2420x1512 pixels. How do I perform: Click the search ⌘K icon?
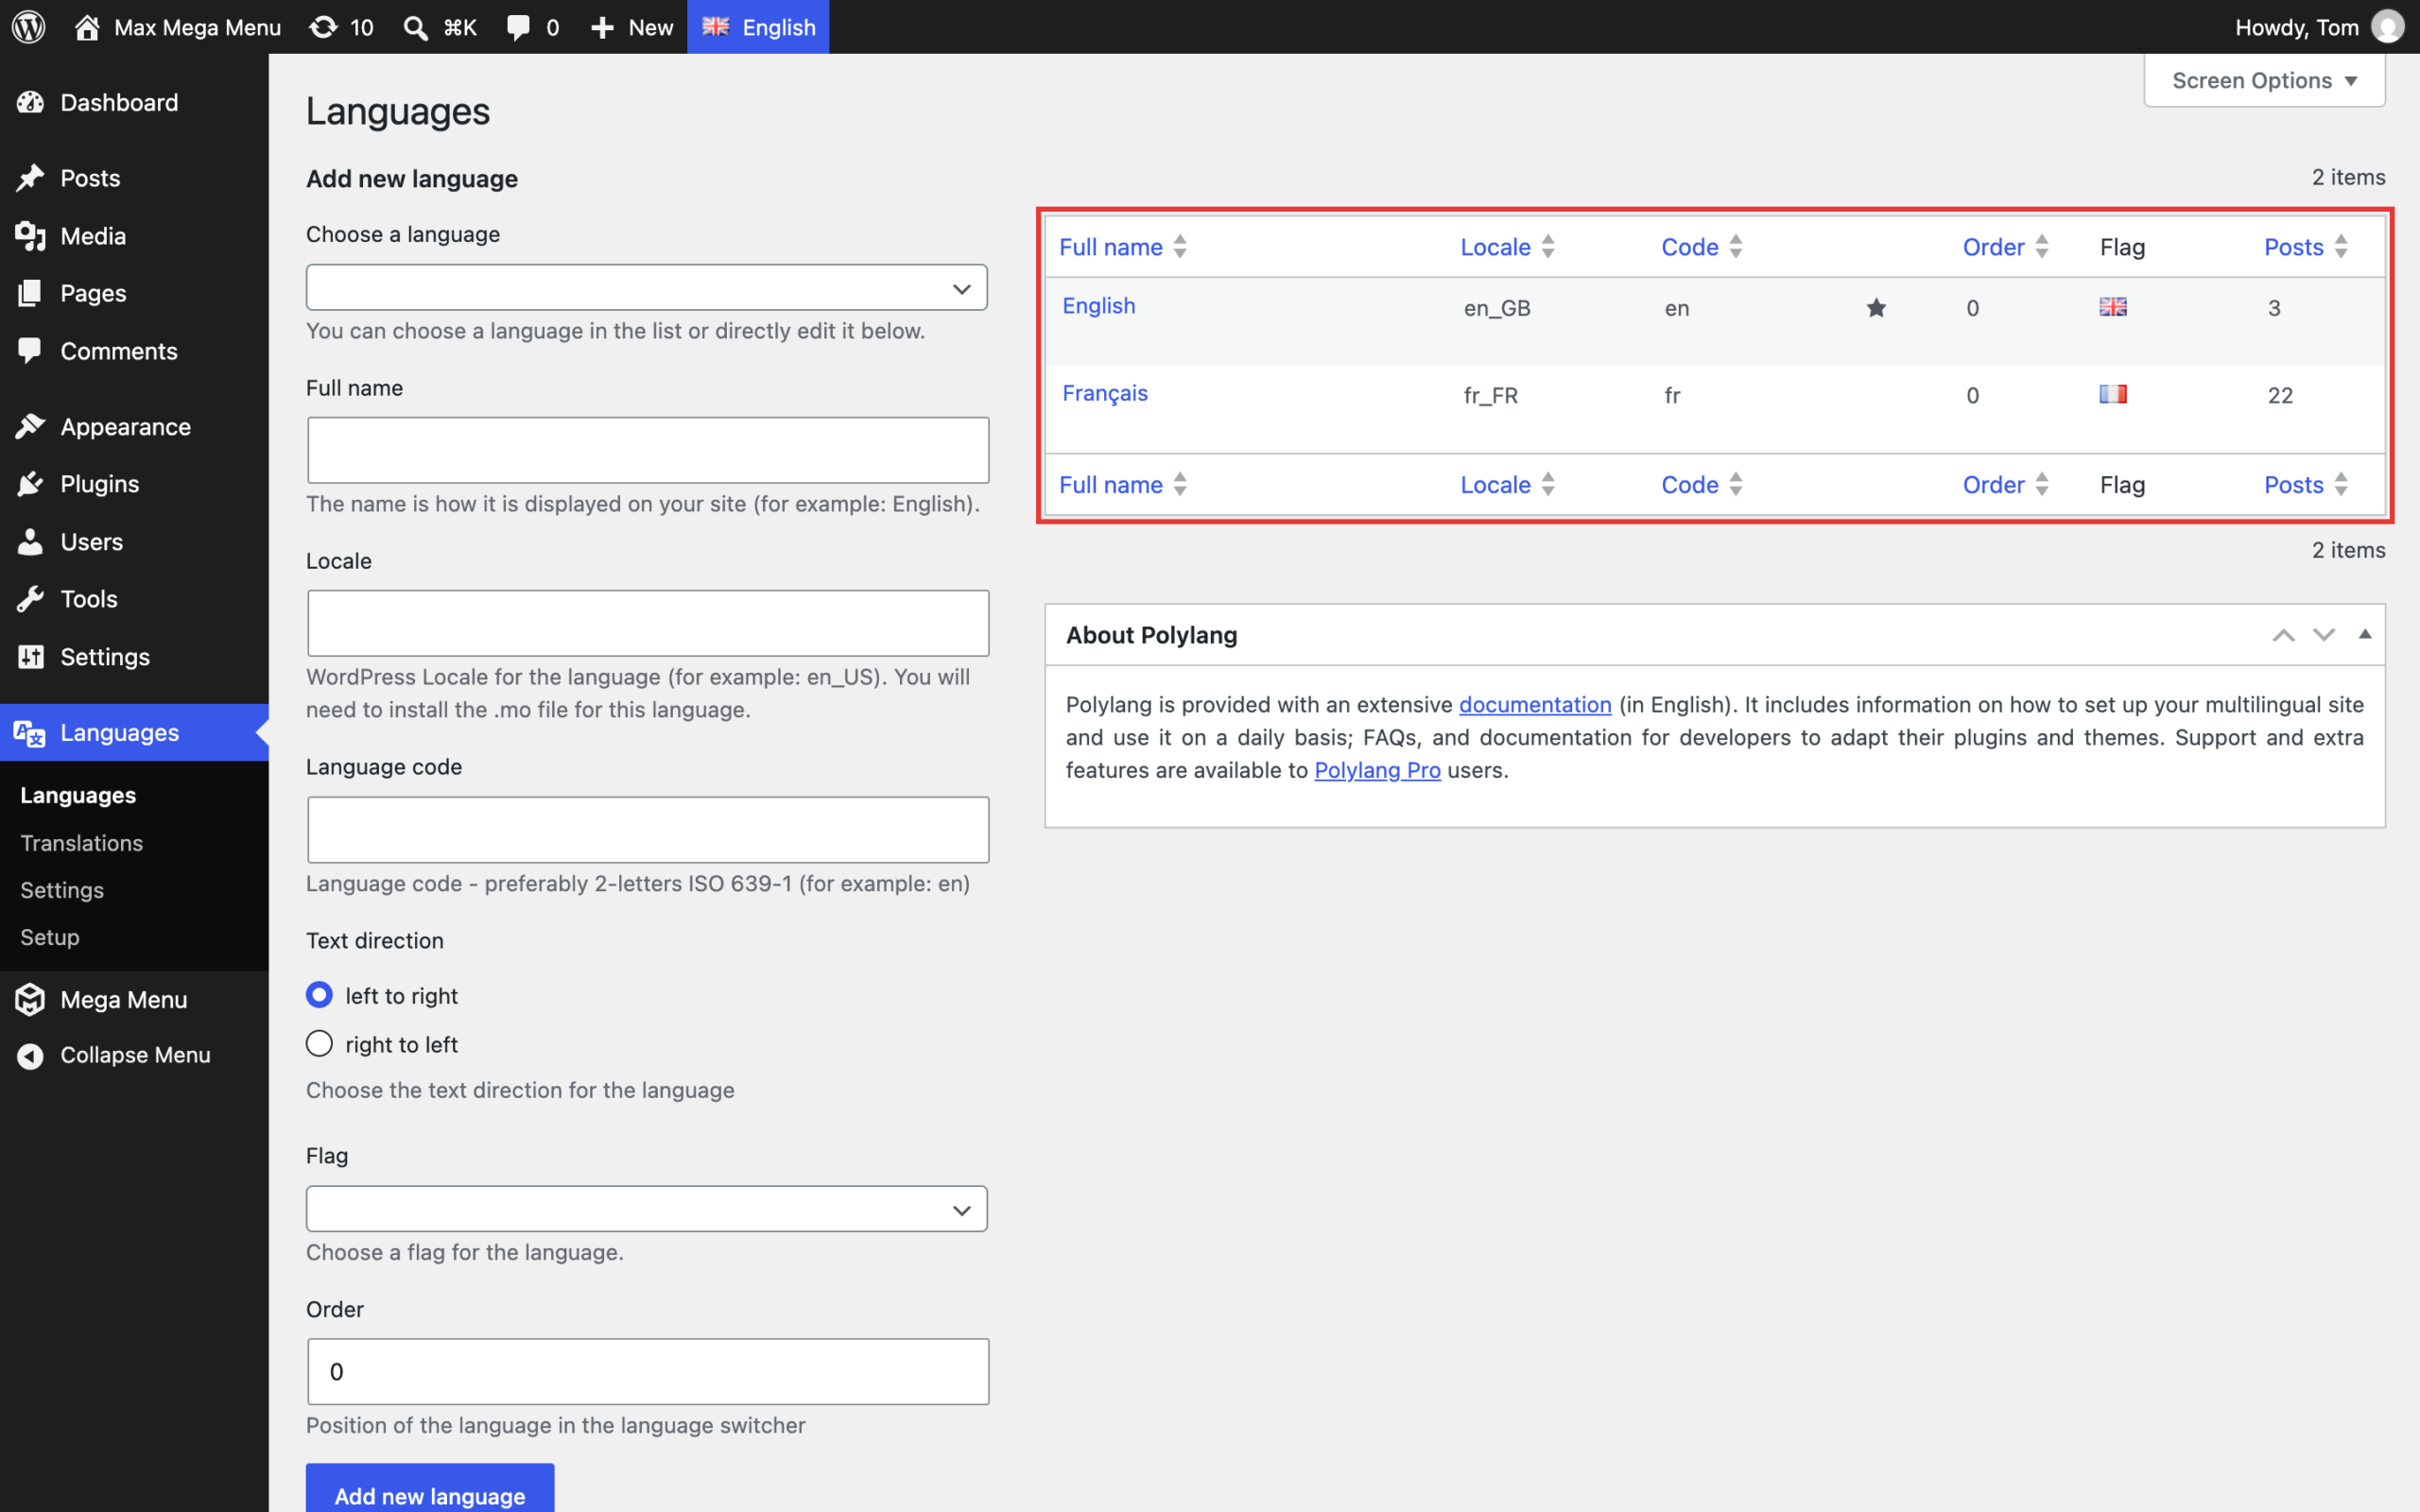(414, 27)
